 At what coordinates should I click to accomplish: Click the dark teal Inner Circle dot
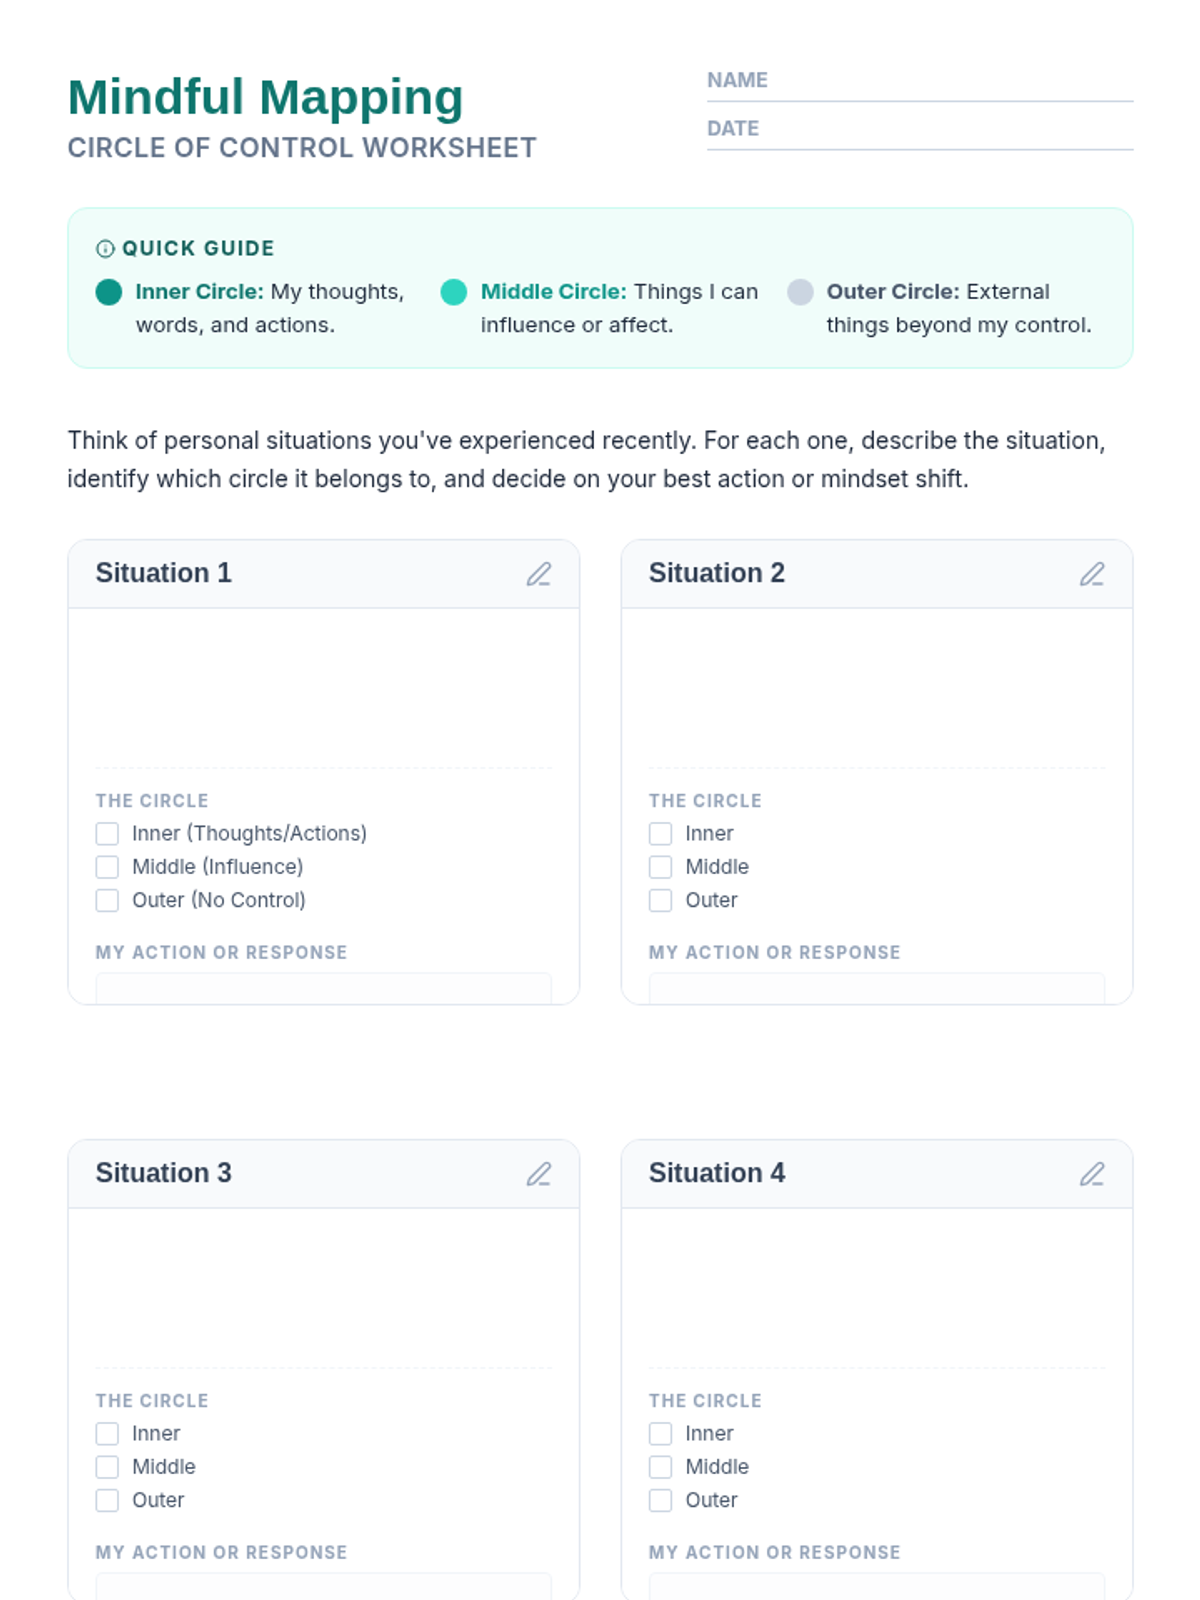[109, 292]
